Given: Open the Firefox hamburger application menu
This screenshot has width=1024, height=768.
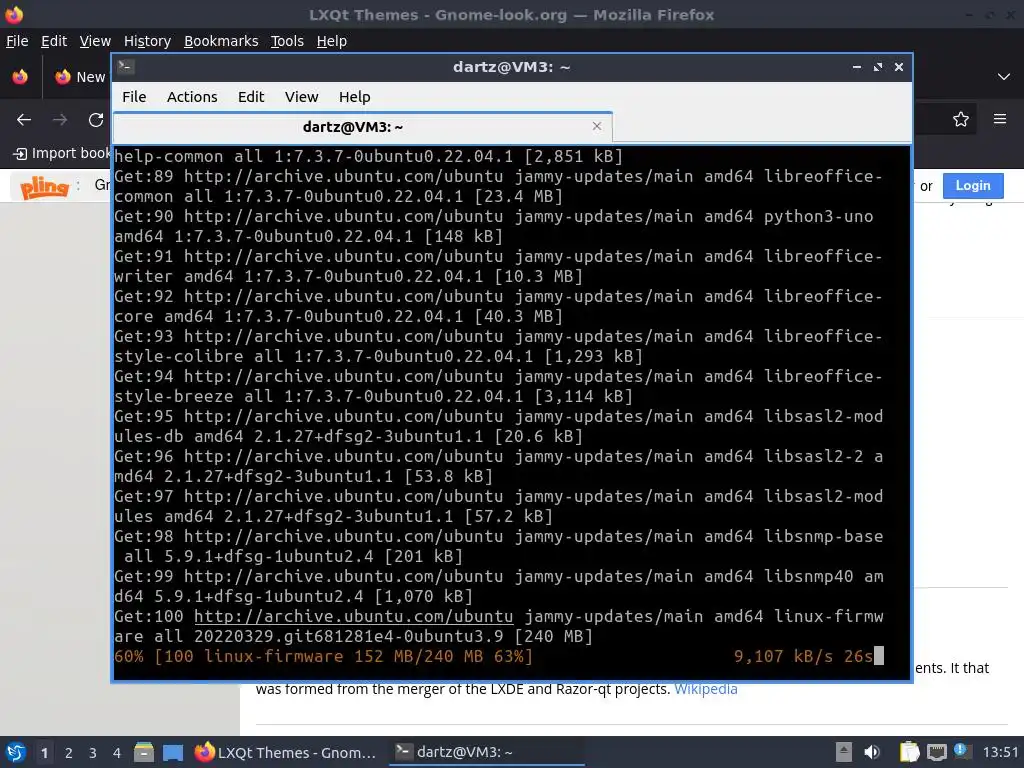Looking at the screenshot, I should pos(1000,119).
